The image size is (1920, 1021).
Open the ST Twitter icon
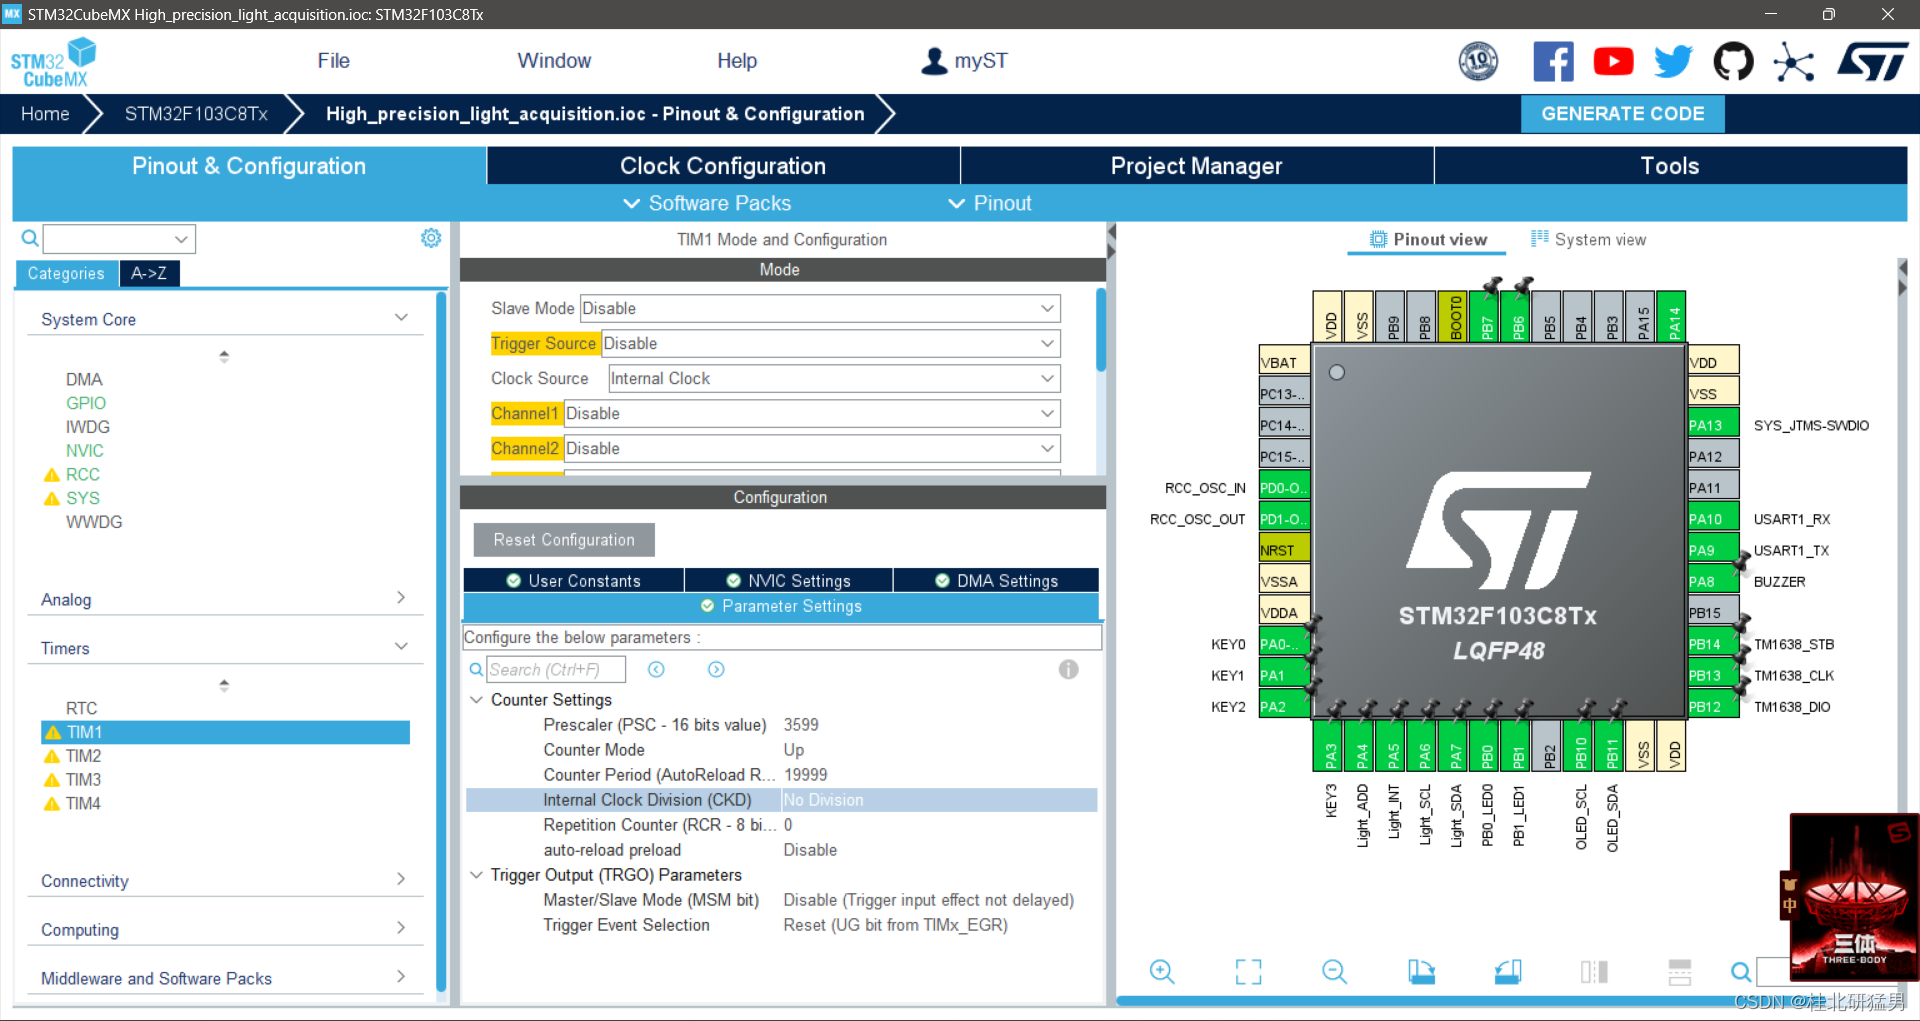click(x=1673, y=62)
